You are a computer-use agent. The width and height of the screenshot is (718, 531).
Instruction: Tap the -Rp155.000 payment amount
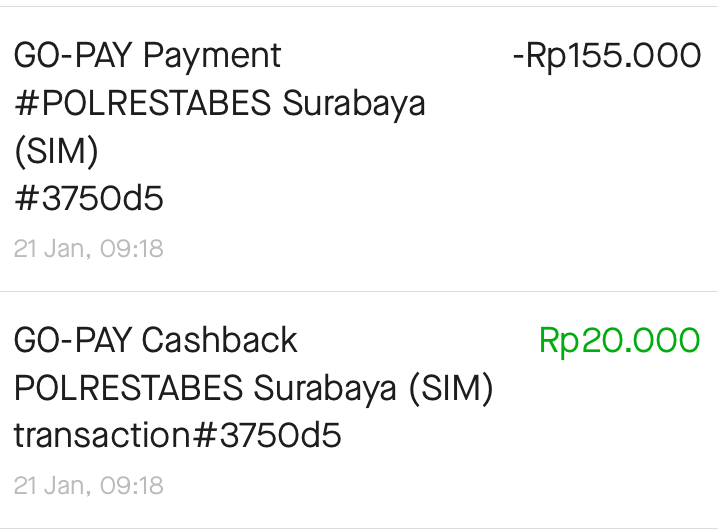coord(606,56)
